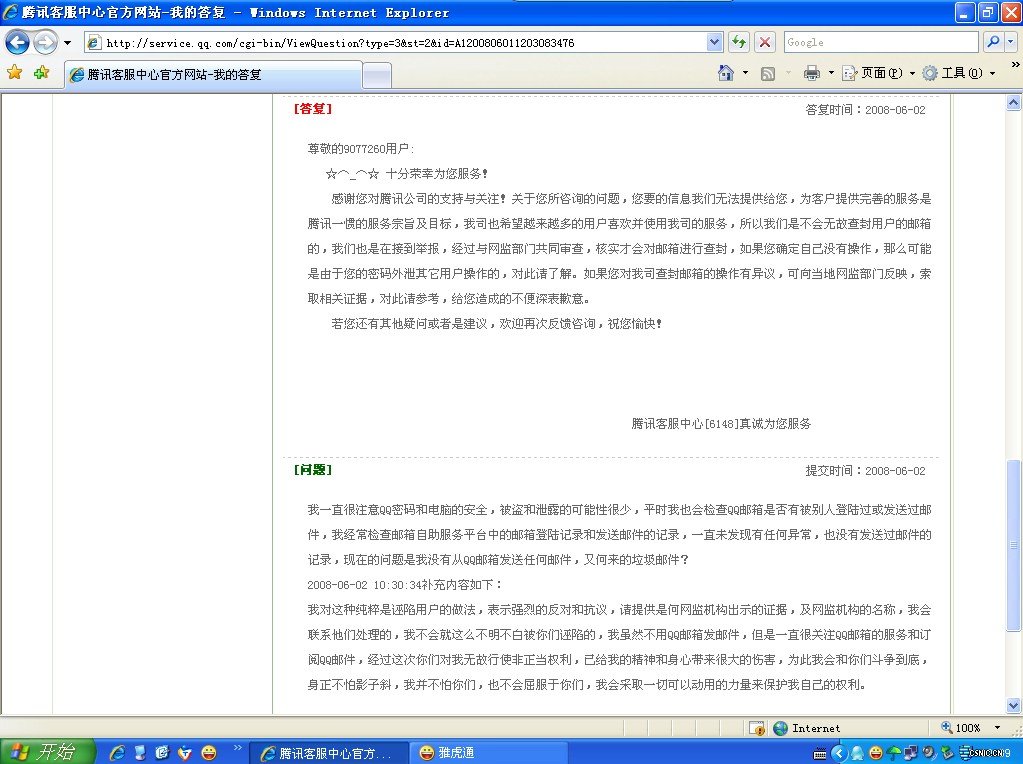Click the RSS feeds icon
The width and height of the screenshot is (1023, 764).
[768, 73]
